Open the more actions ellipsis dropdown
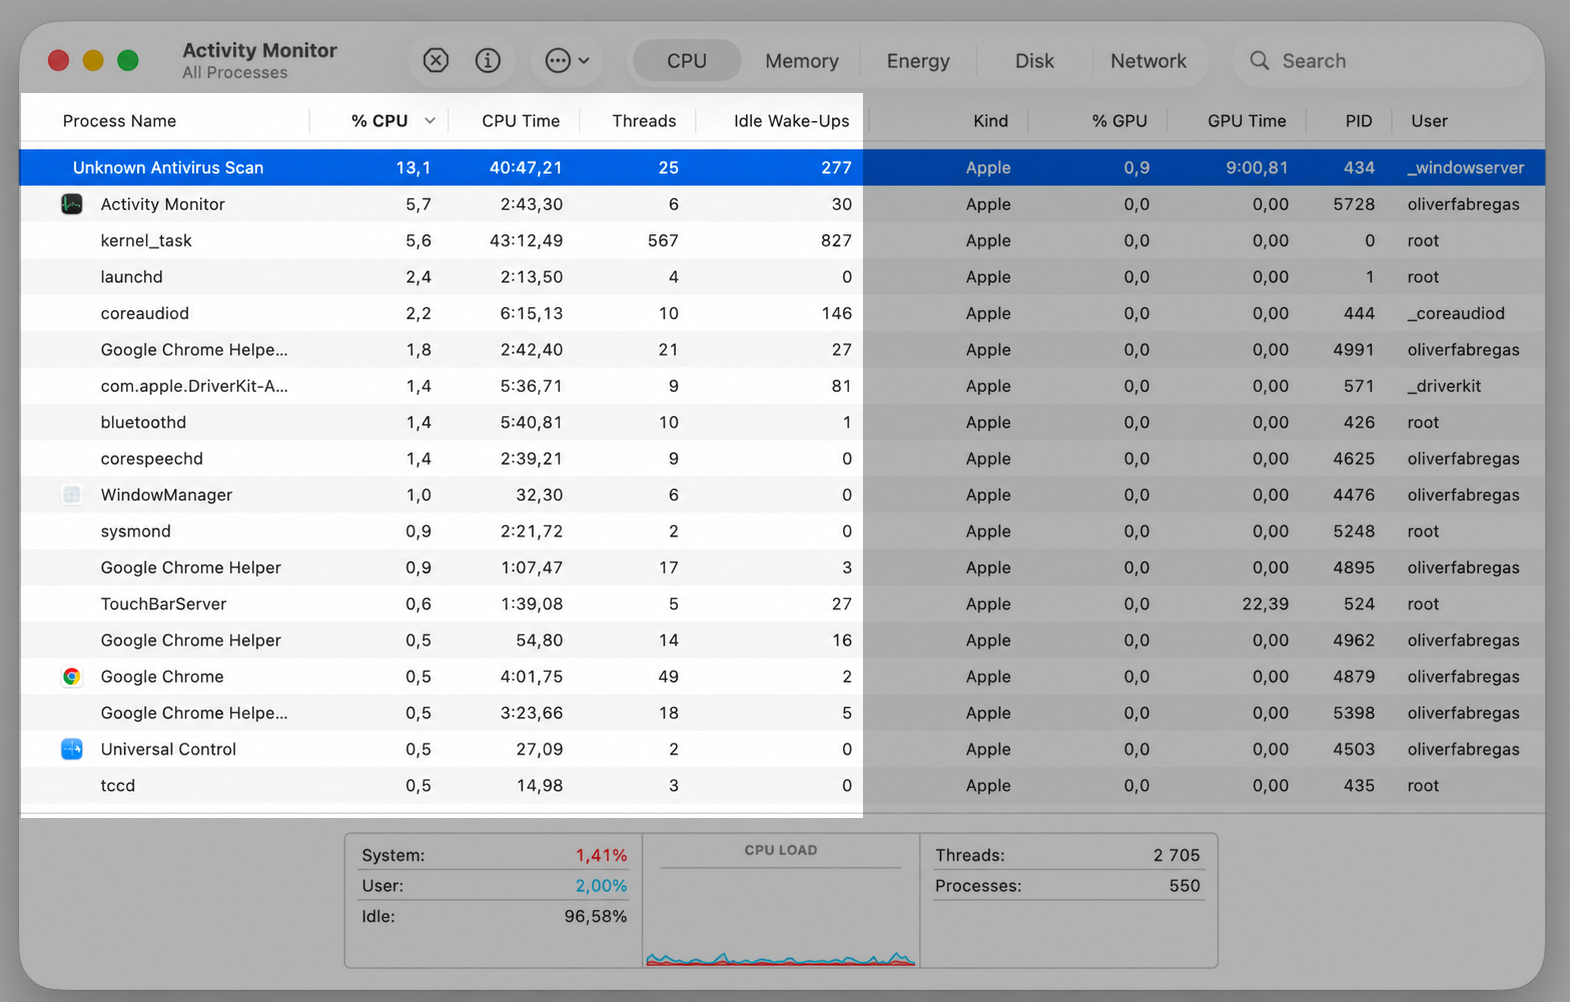The height and width of the screenshot is (1002, 1570). tap(567, 60)
